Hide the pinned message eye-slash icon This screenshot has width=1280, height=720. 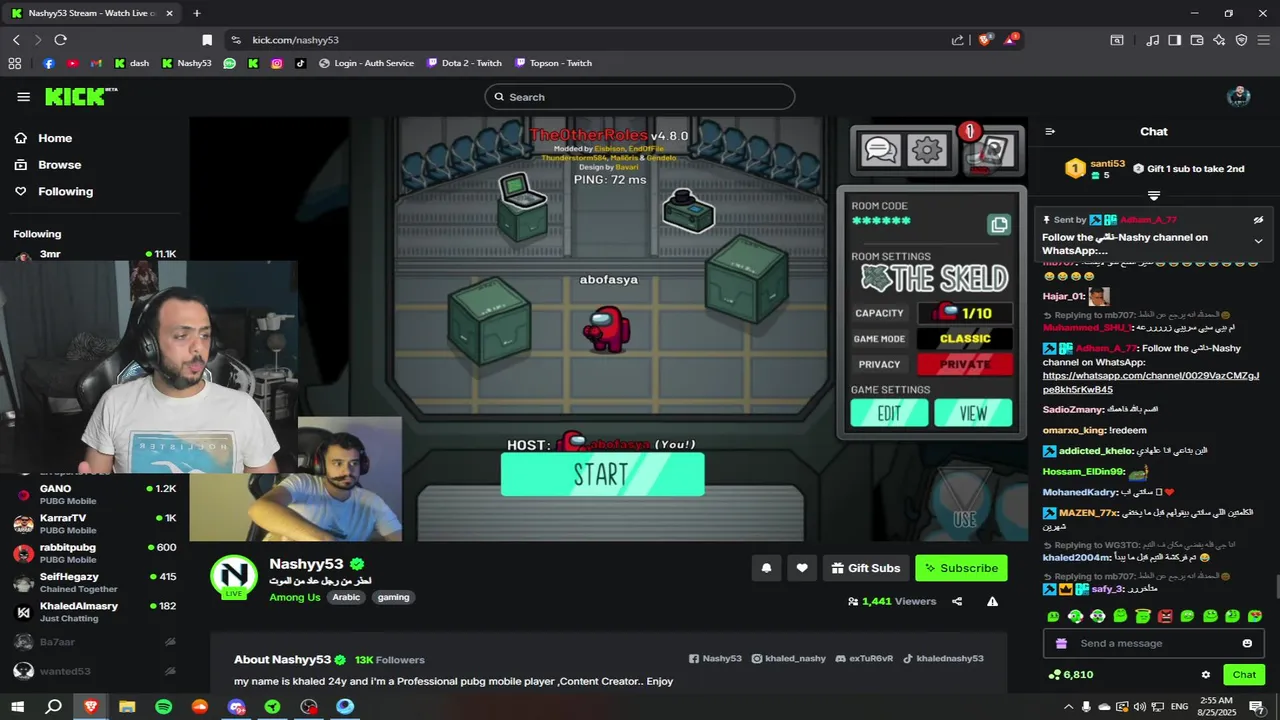point(1258,220)
